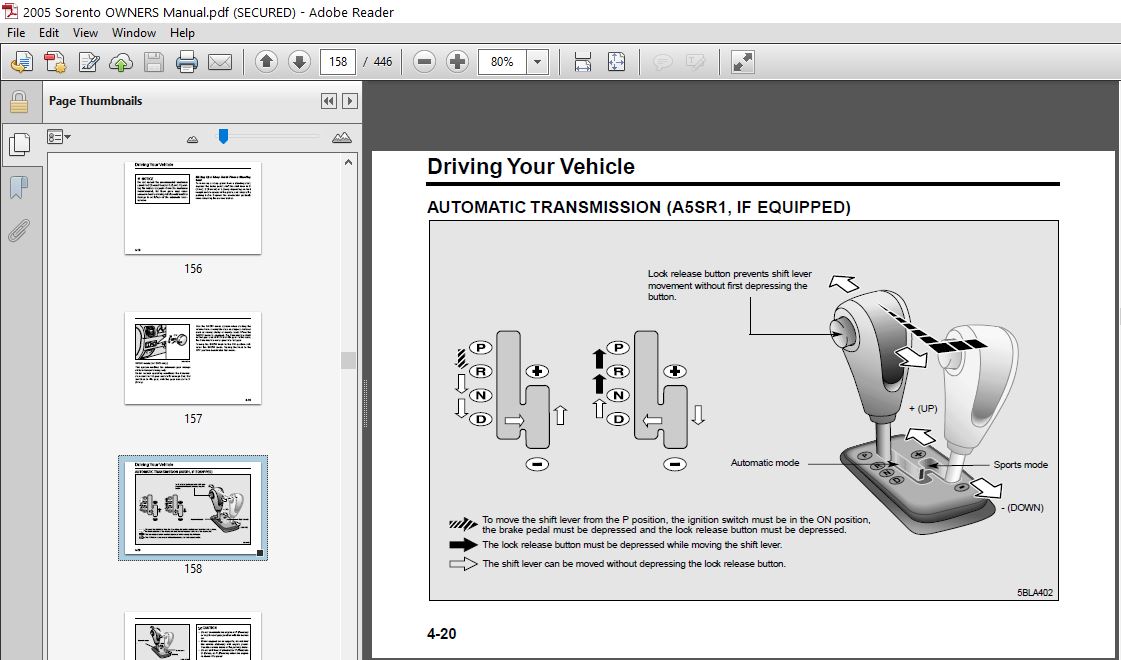Click the Page Thumbnails panel title

pos(95,101)
